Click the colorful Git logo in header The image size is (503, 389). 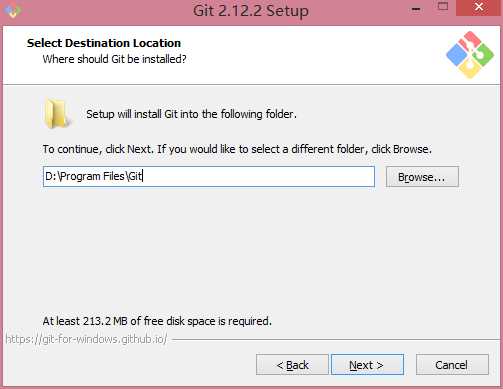click(470, 55)
